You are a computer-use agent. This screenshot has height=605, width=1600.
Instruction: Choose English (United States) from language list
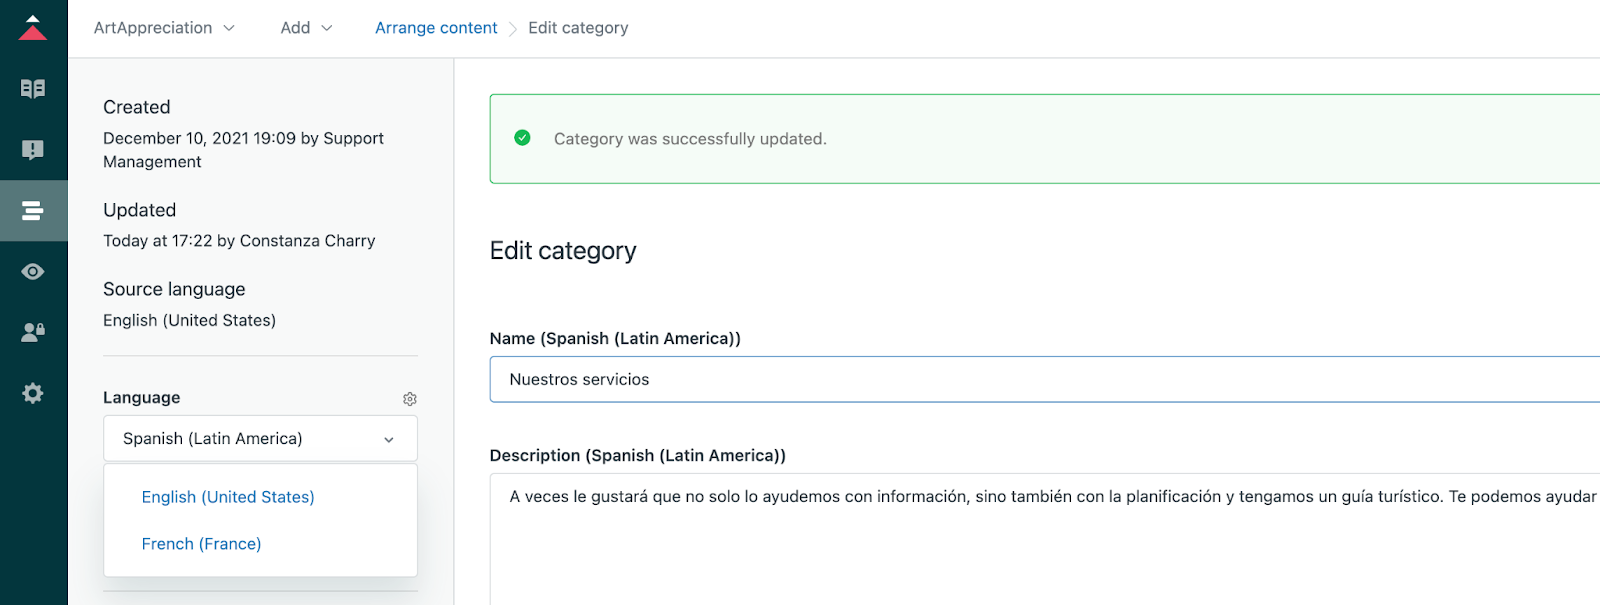228,497
